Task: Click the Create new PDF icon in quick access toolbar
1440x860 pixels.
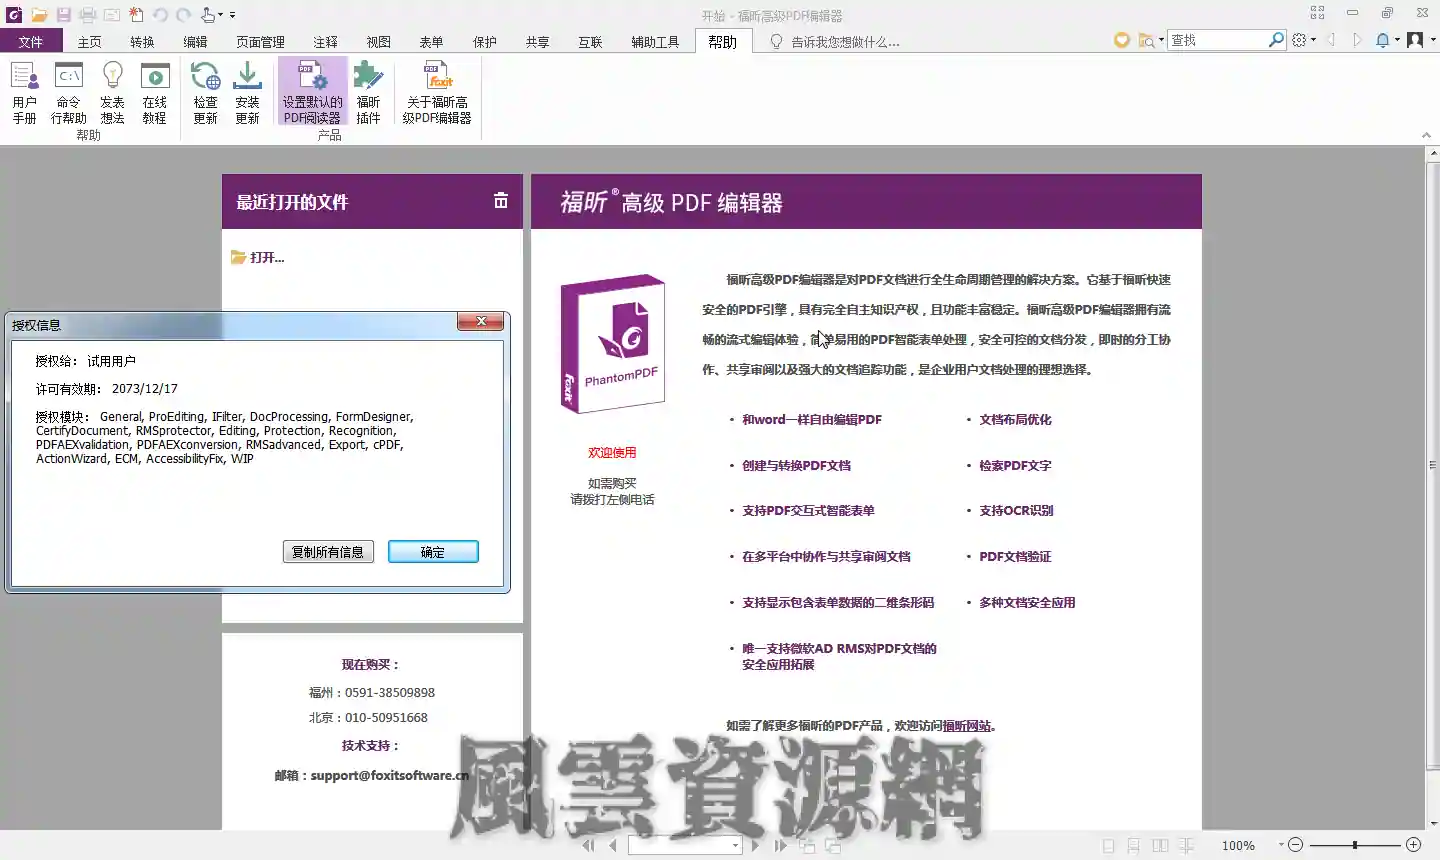Action: [x=136, y=15]
